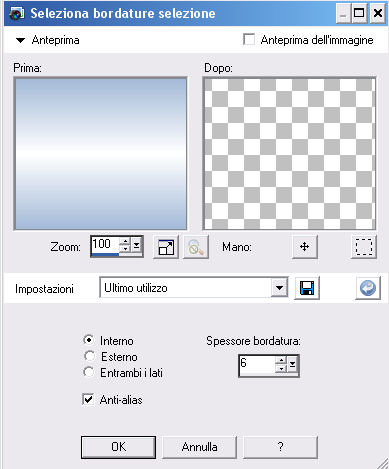Screen dimensions: 389x469
Task: Open the Spessore bordatura slider dropdown arrow
Action: point(292,365)
